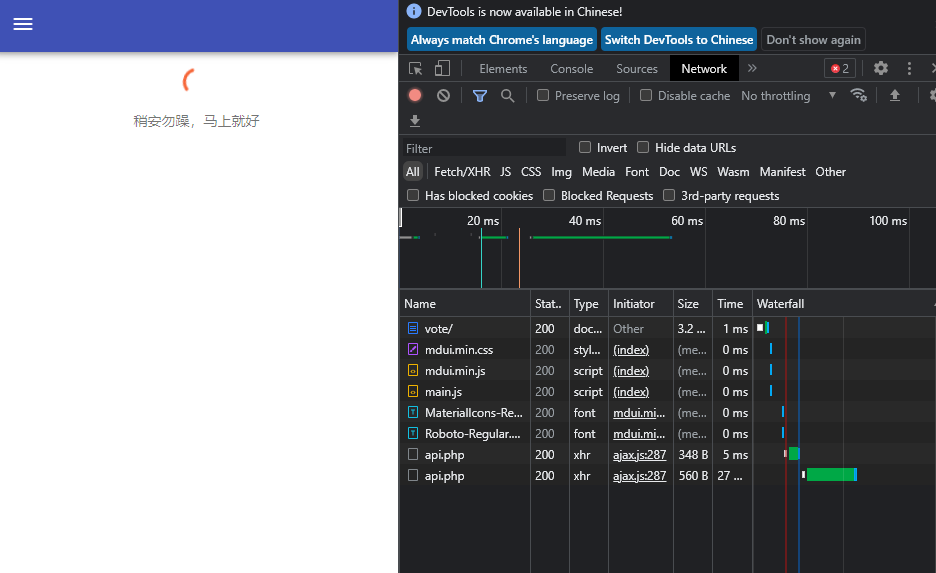Check the Hide data URLs option
Screen dimensions: 936x573
point(643,147)
